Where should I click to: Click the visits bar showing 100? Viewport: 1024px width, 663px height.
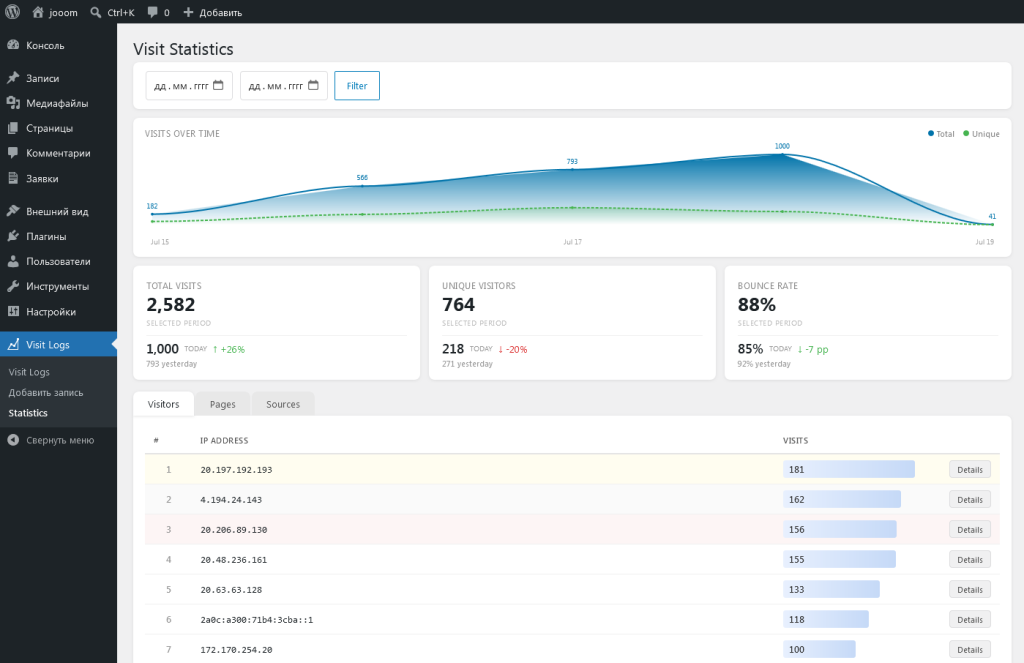pos(819,650)
